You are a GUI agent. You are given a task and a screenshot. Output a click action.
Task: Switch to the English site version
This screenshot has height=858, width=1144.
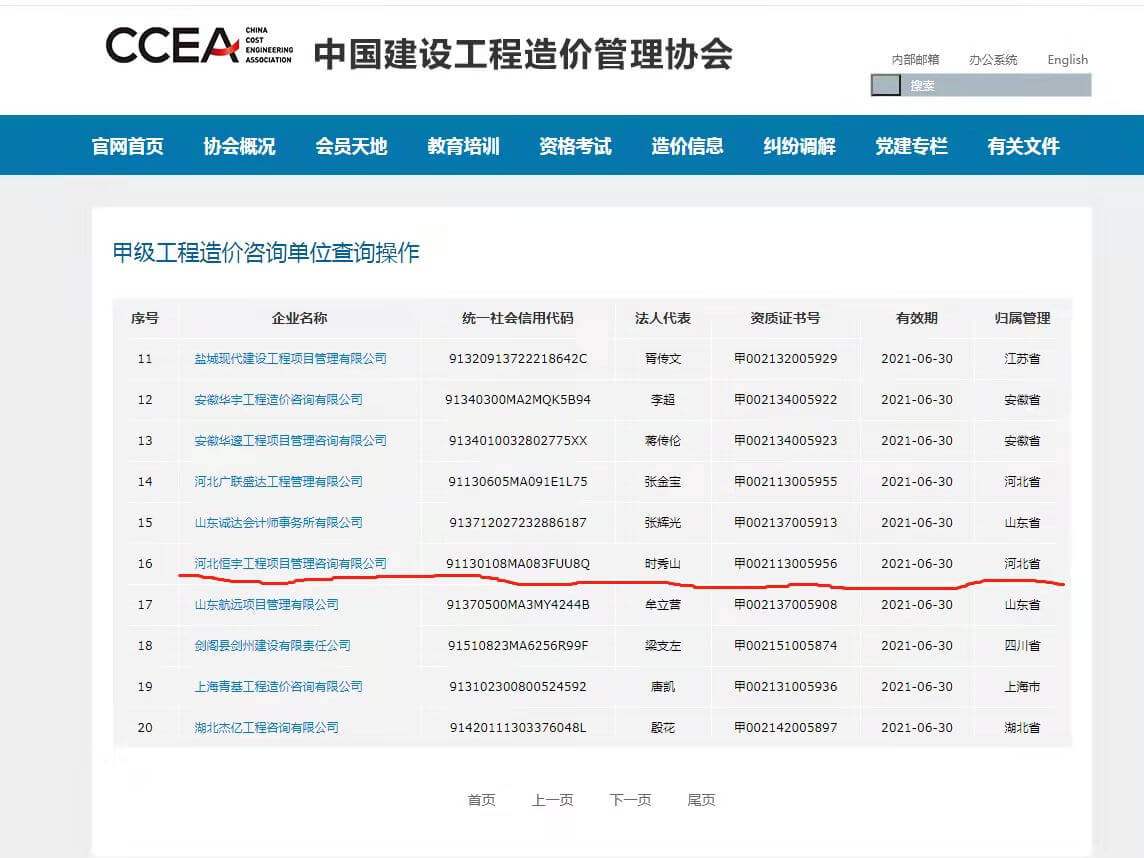[1067, 60]
